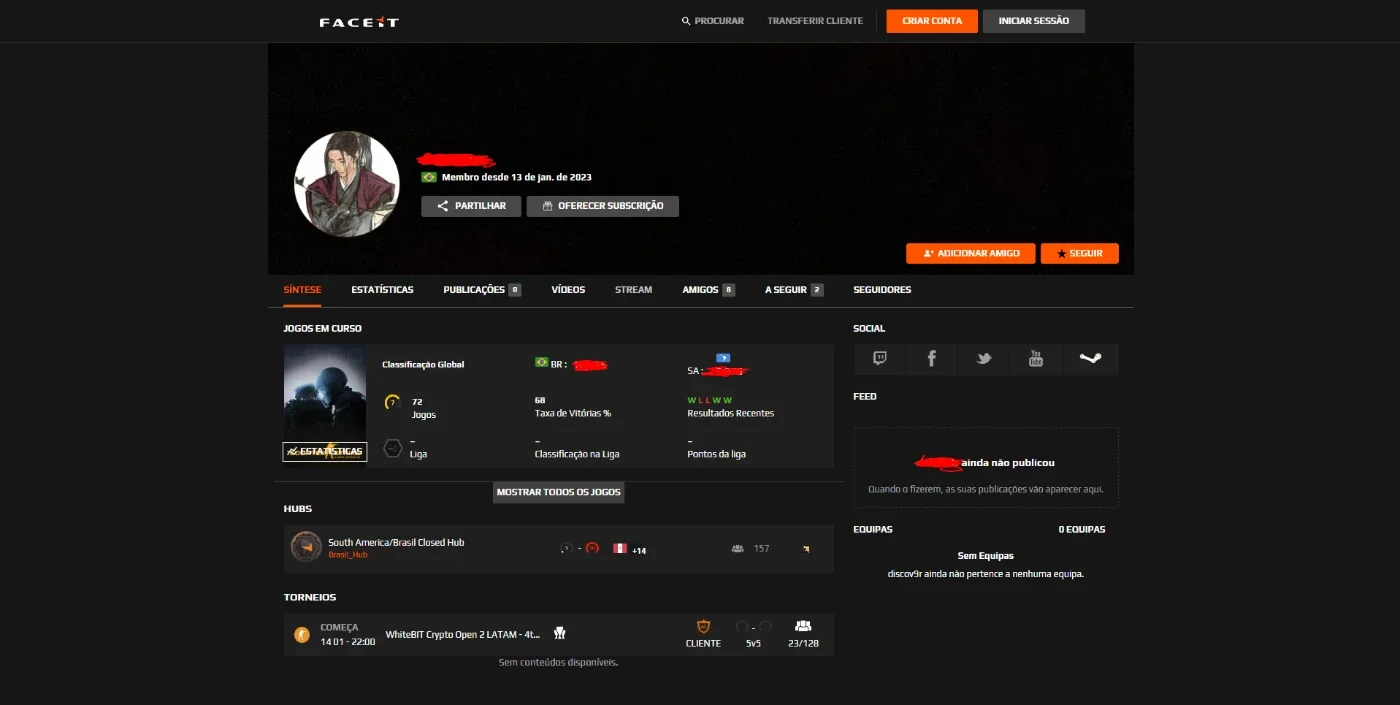Click the Brasil_Hub orange link
Image resolution: width=1400 pixels, height=705 pixels.
coord(347,555)
